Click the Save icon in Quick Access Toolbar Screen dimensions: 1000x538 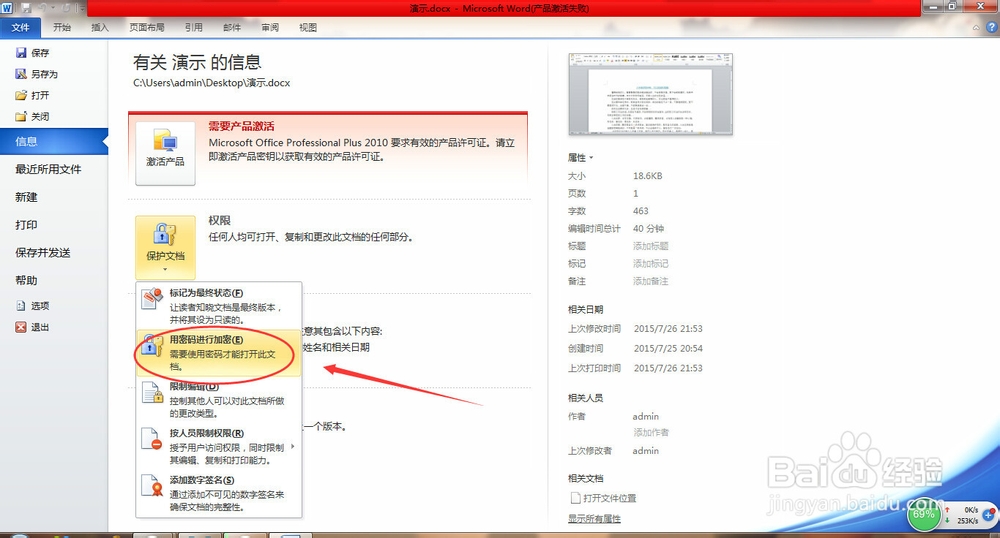point(26,8)
